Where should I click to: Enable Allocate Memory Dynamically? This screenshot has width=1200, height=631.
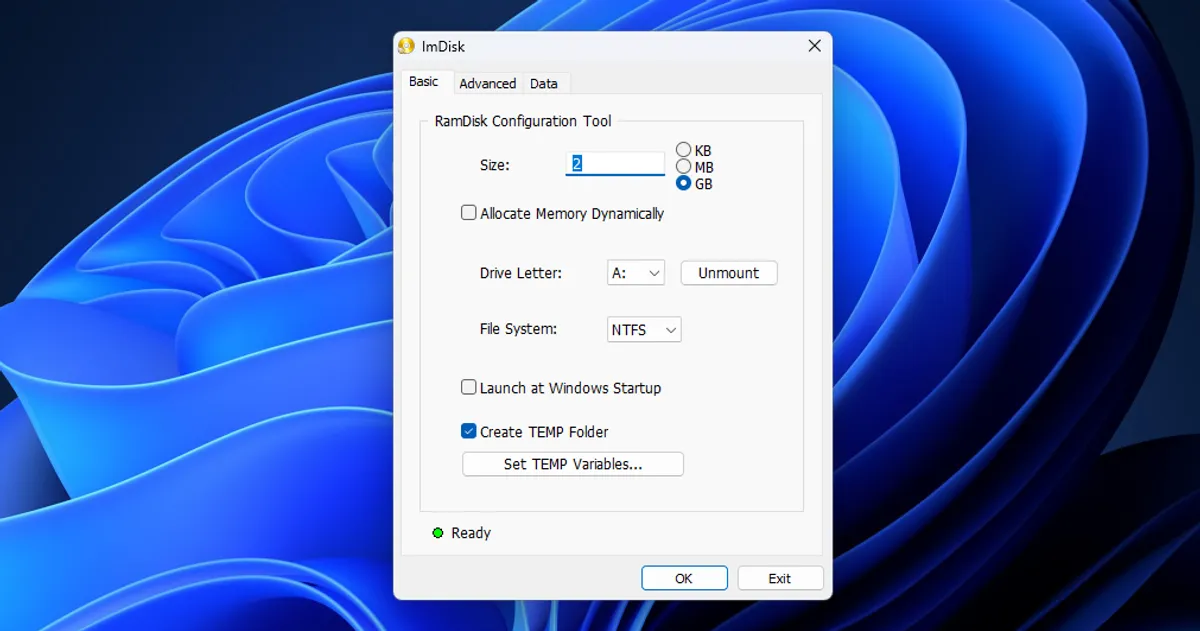tap(468, 213)
